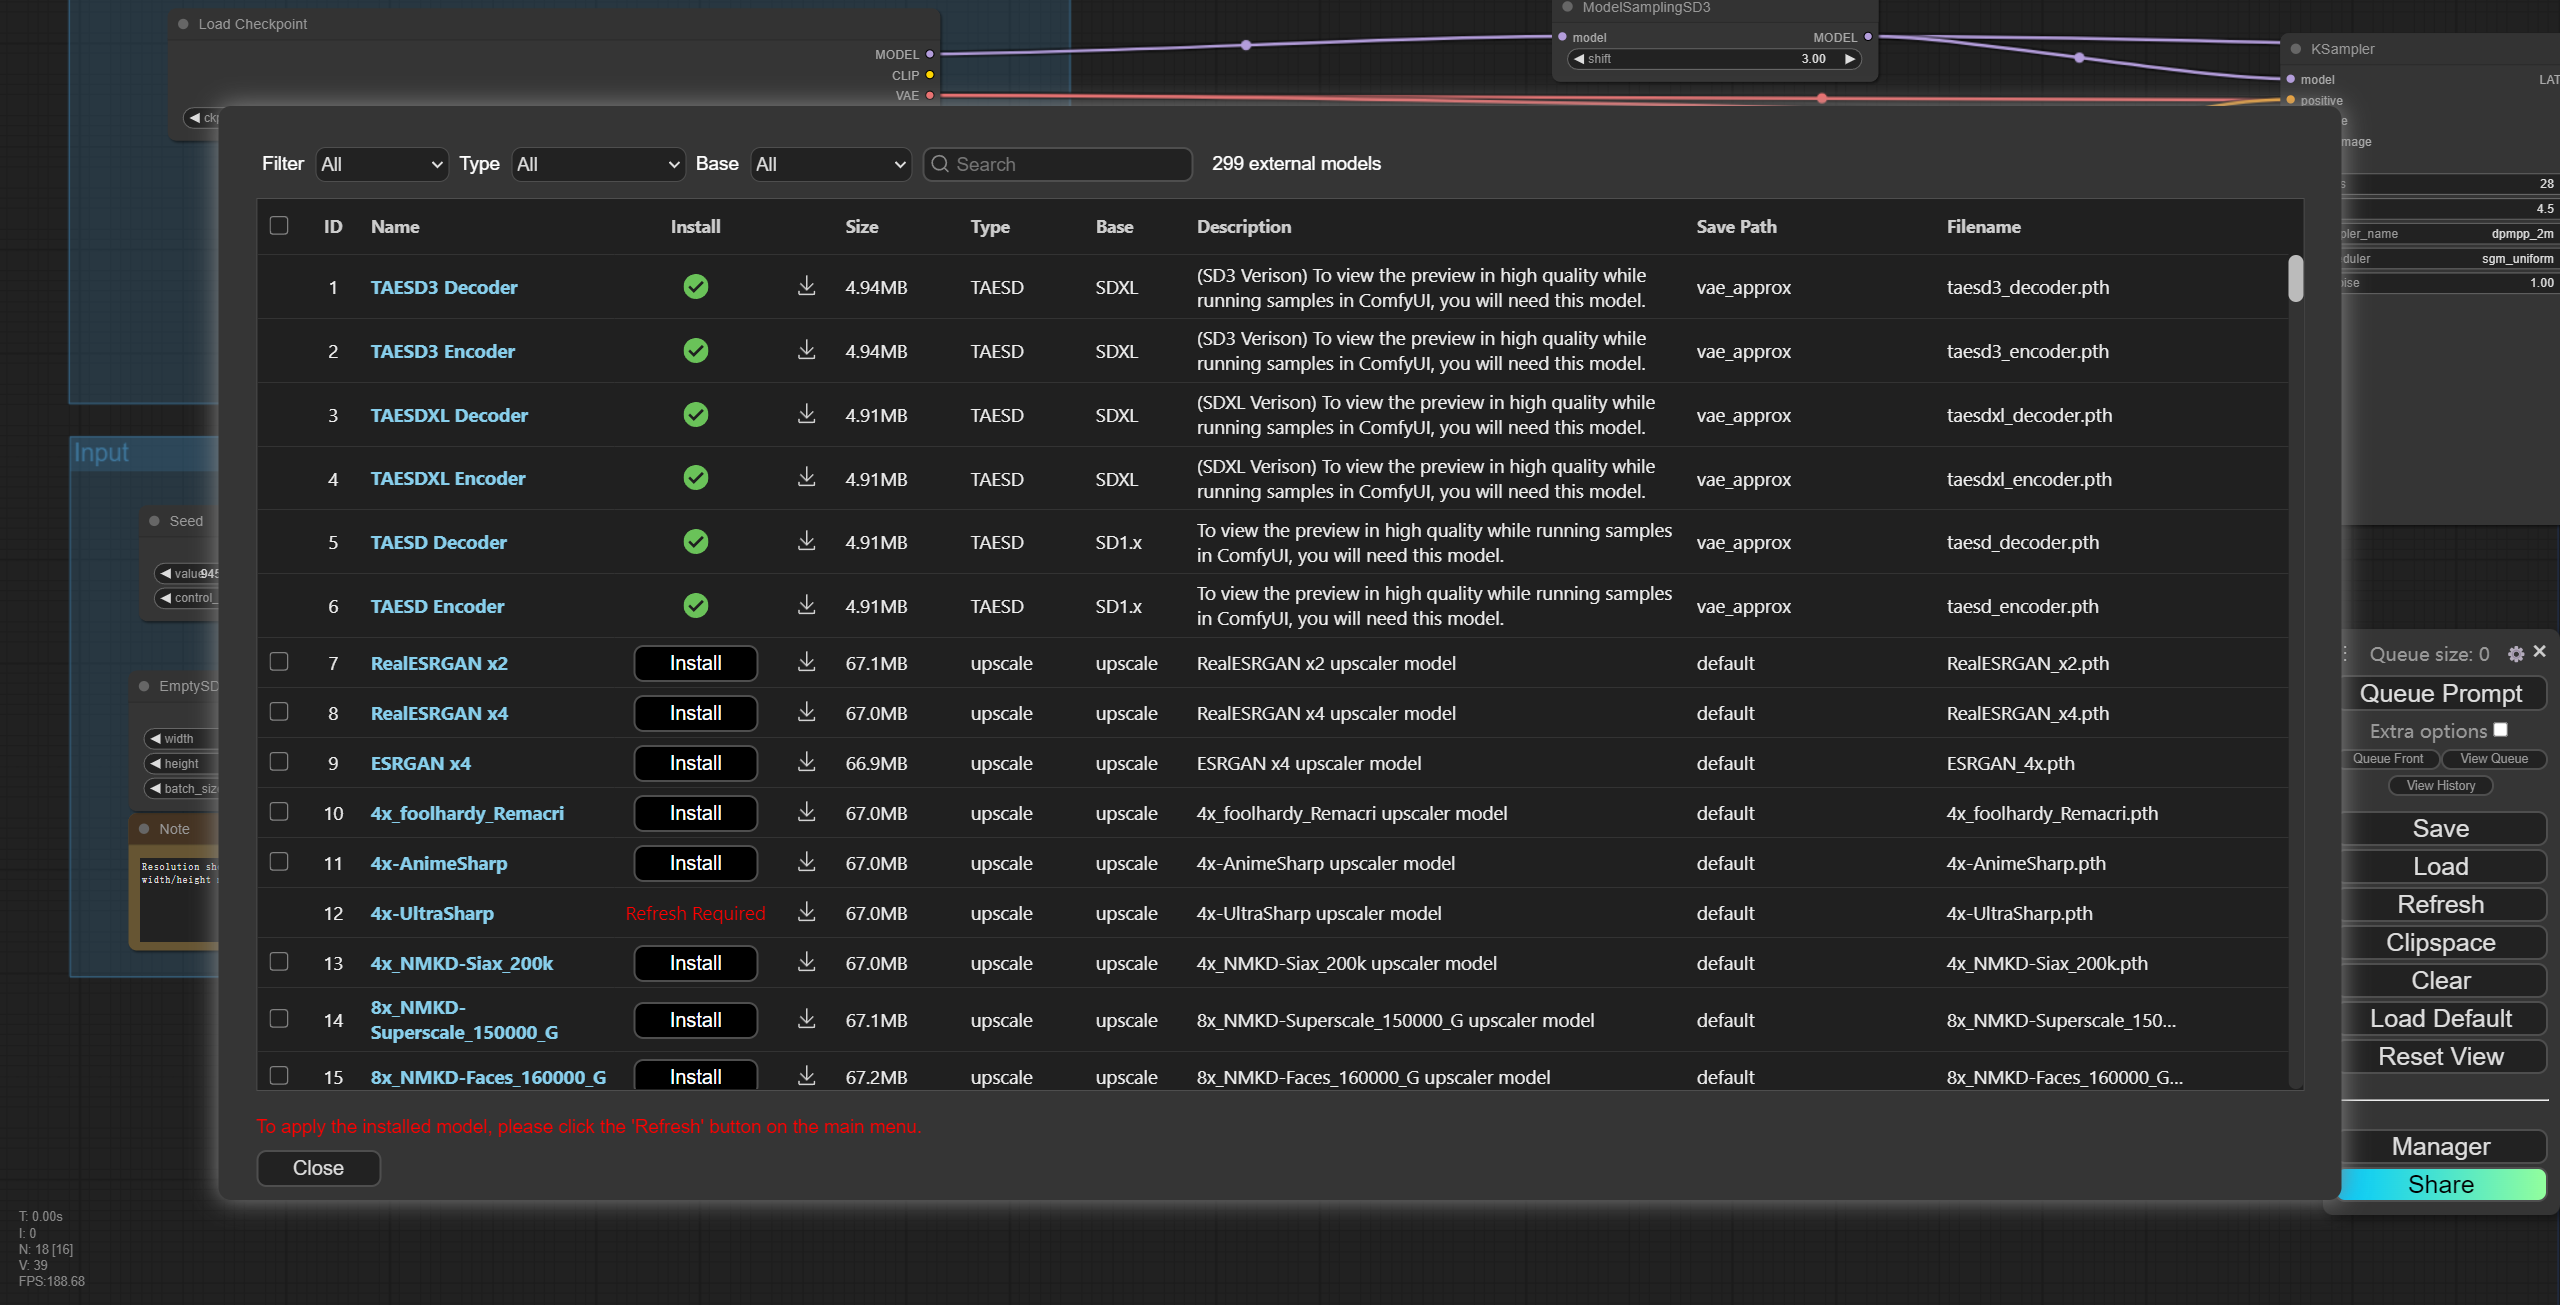Sort table by Filename column header
The height and width of the screenshot is (1305, 2560).
click(x=1983, y=227)
